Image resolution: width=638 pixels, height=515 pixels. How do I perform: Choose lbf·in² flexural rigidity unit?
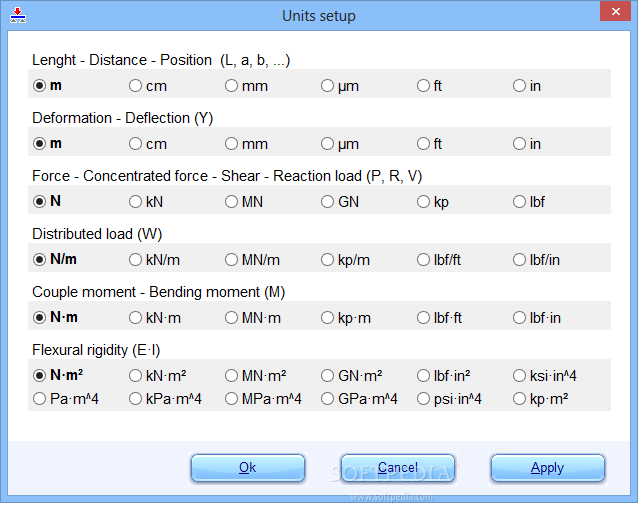point(444,375)
